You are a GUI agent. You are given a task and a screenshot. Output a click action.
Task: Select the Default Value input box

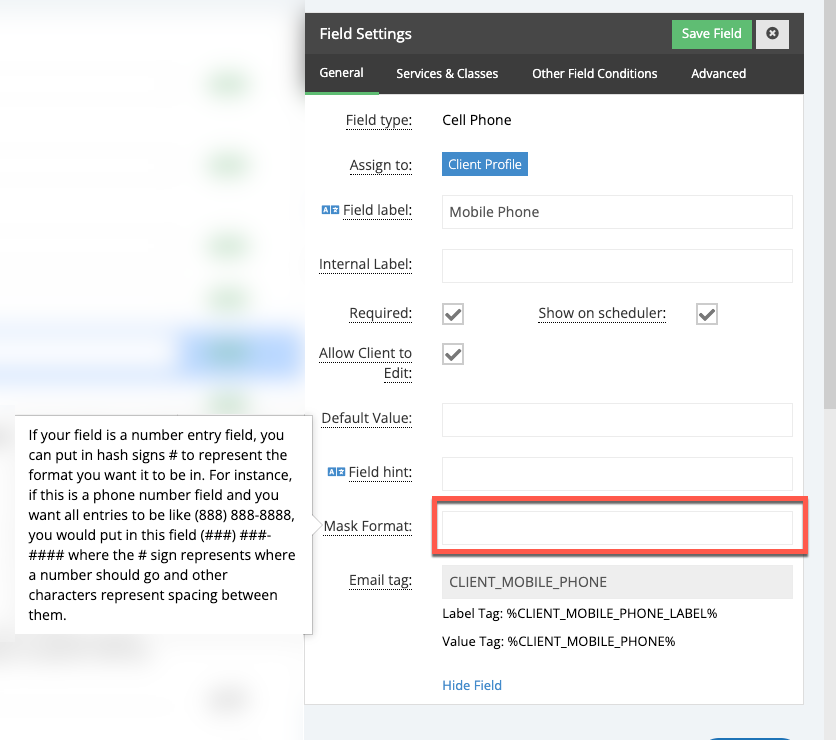(617, 420)
